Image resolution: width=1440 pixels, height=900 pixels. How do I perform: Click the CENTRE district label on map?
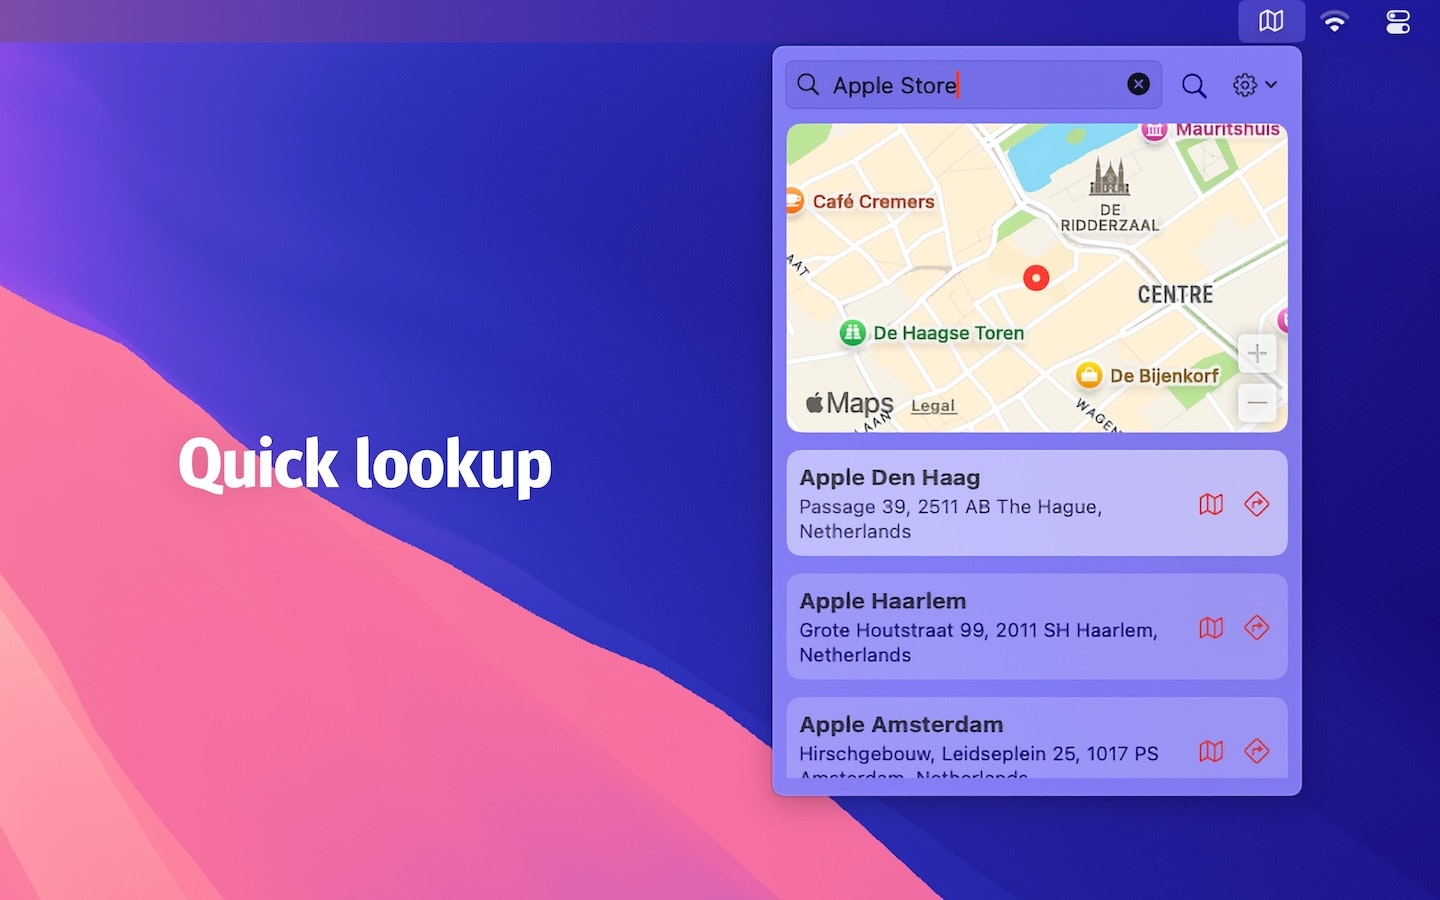tap(1175, 295)
